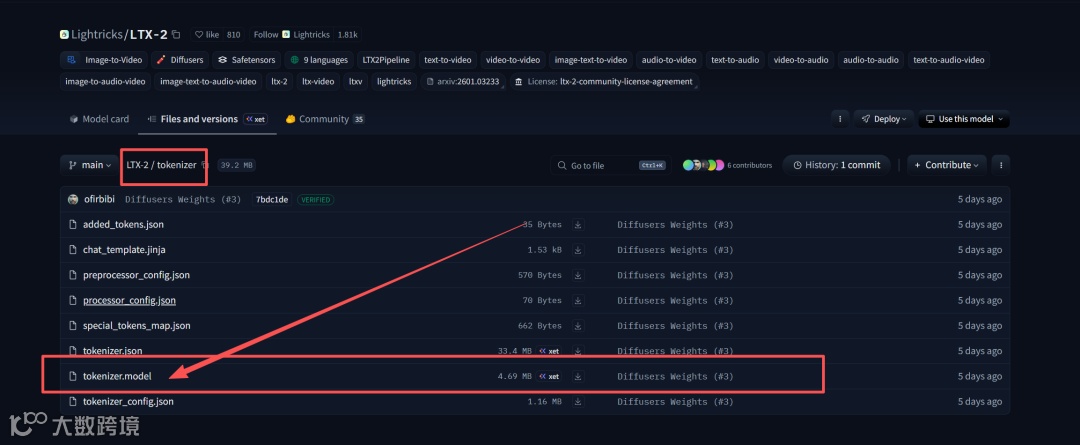Screen dimensions: 1080x445
Task: Open History: 1 commit
Action: click(x=836, y=165)
